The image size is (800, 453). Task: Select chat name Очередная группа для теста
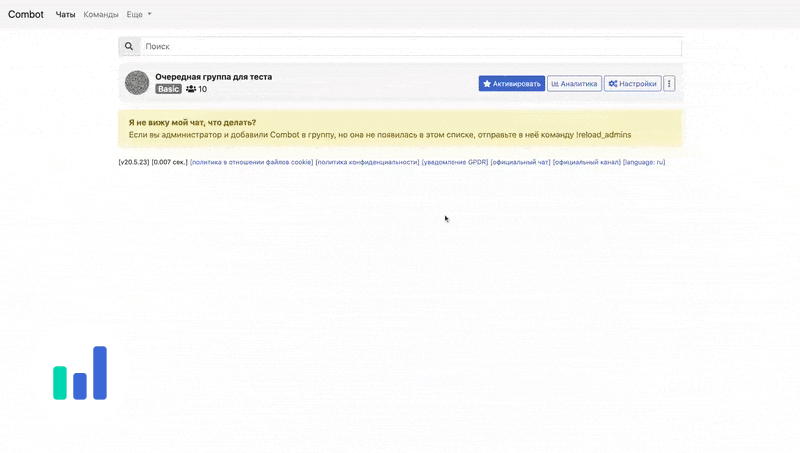coord(213,77)
